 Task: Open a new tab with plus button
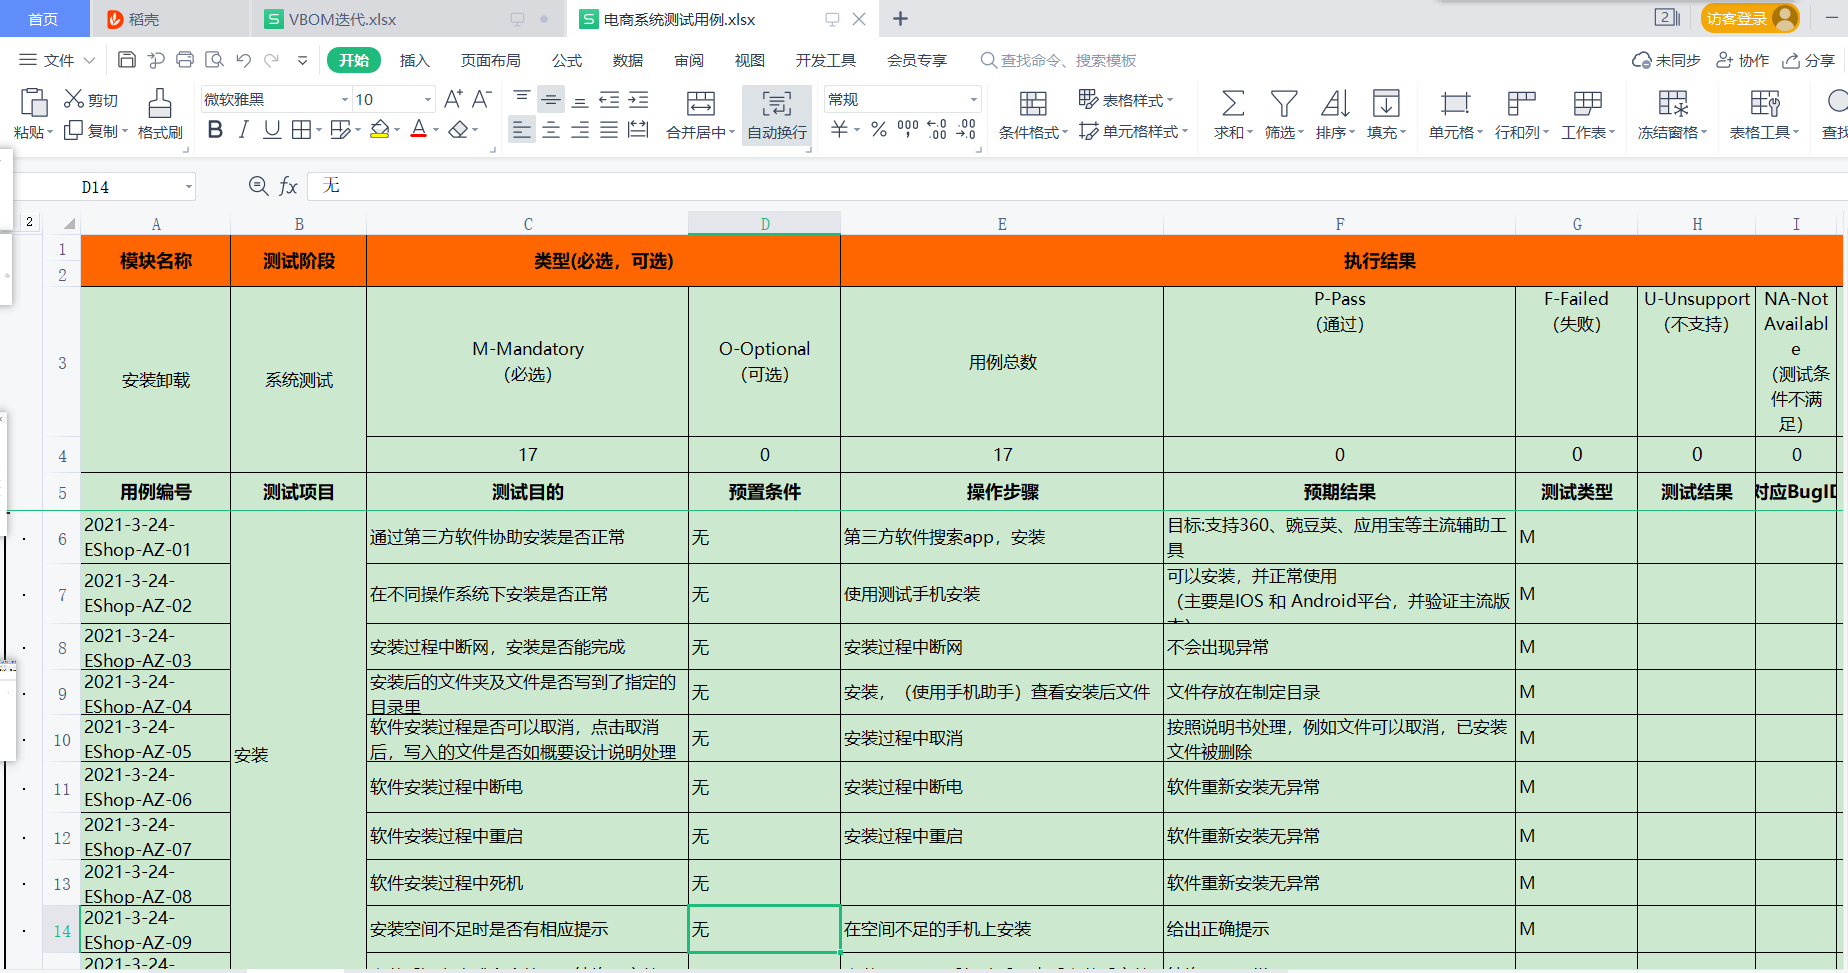tap(900, 19)
